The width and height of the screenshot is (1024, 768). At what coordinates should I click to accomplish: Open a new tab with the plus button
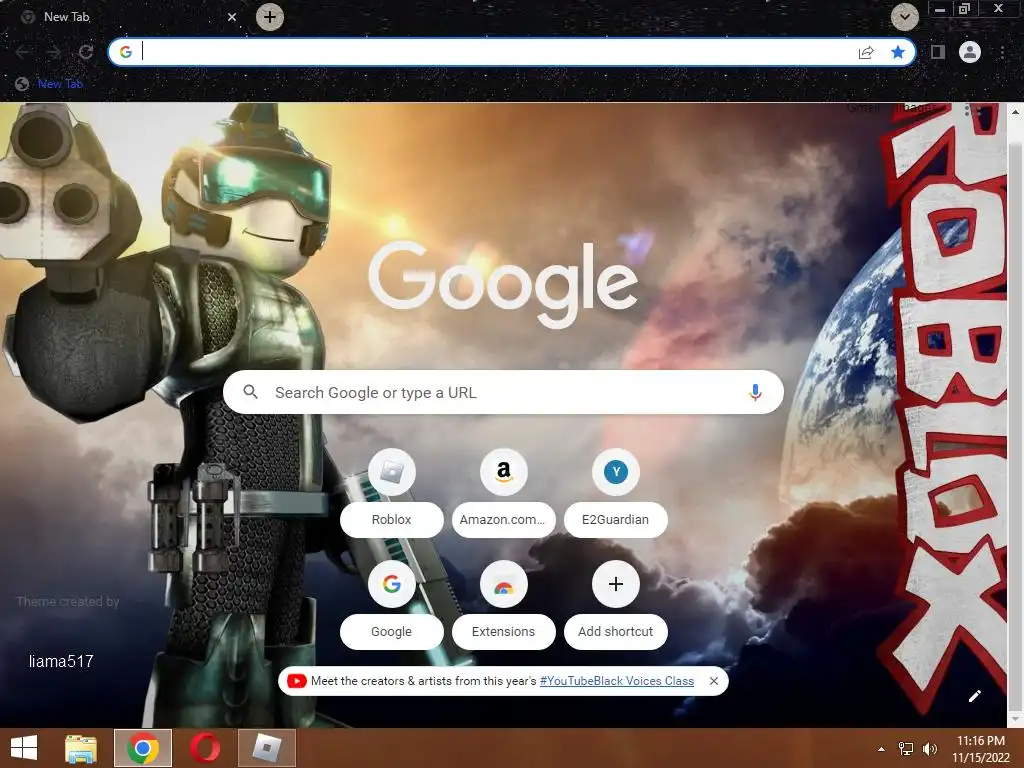click(270, 17)
